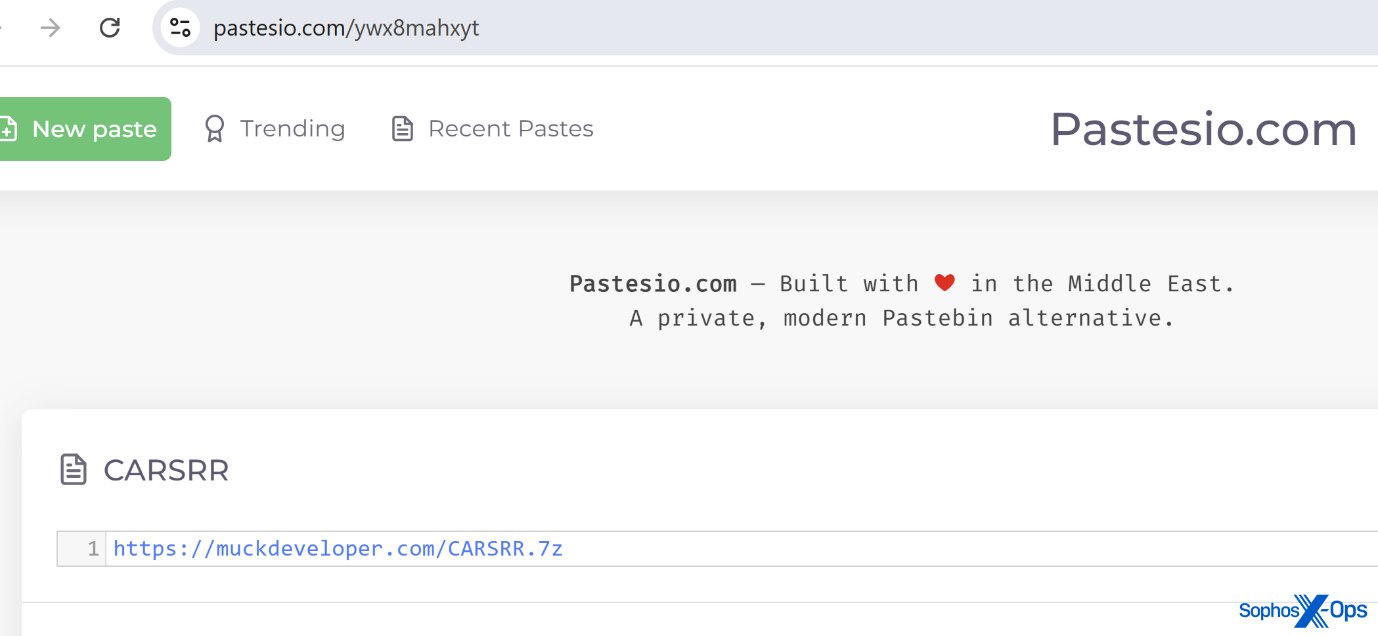Click the CARSRR paste title
Image resolution: width=1378 pixels, height=636 pixels.
pyautogui.click(x=166, y=470)
